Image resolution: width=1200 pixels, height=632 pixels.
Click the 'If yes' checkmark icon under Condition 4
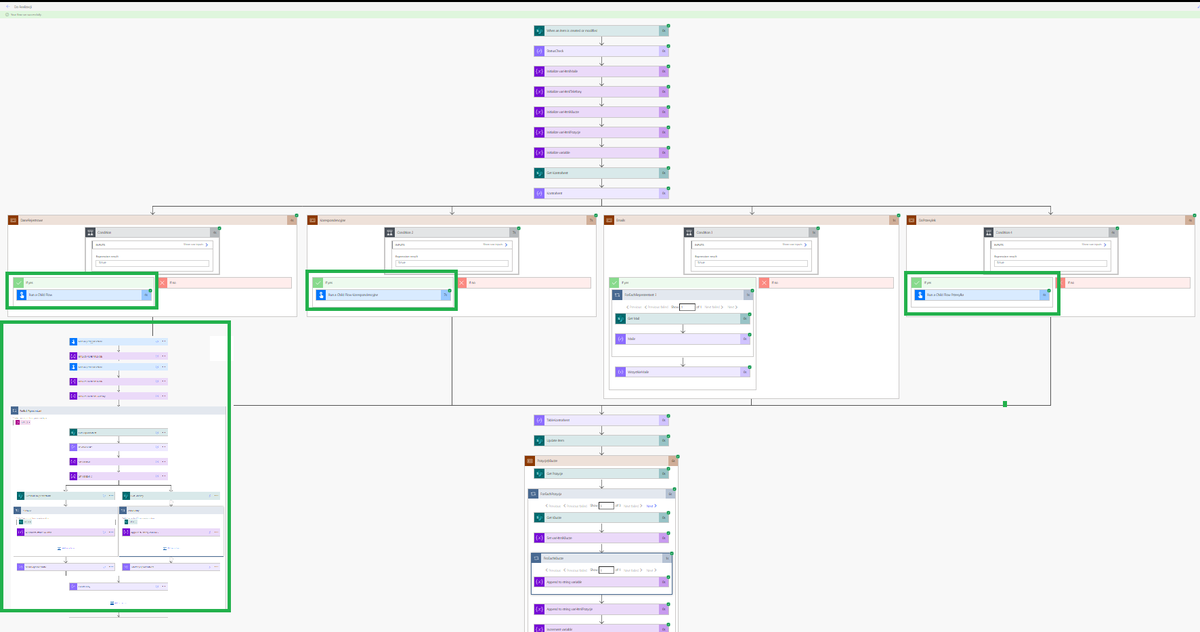tap(917, 283)
